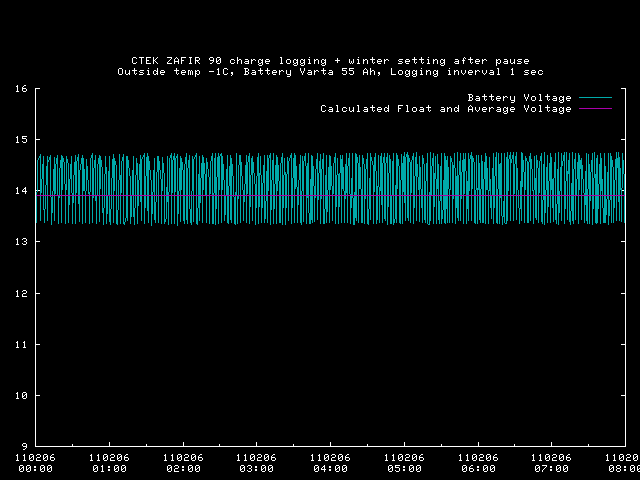This screenshot has width=640, height=480.
Task: Select the "Calculated Float and Average Voltage" legend label
Action: 445,109
